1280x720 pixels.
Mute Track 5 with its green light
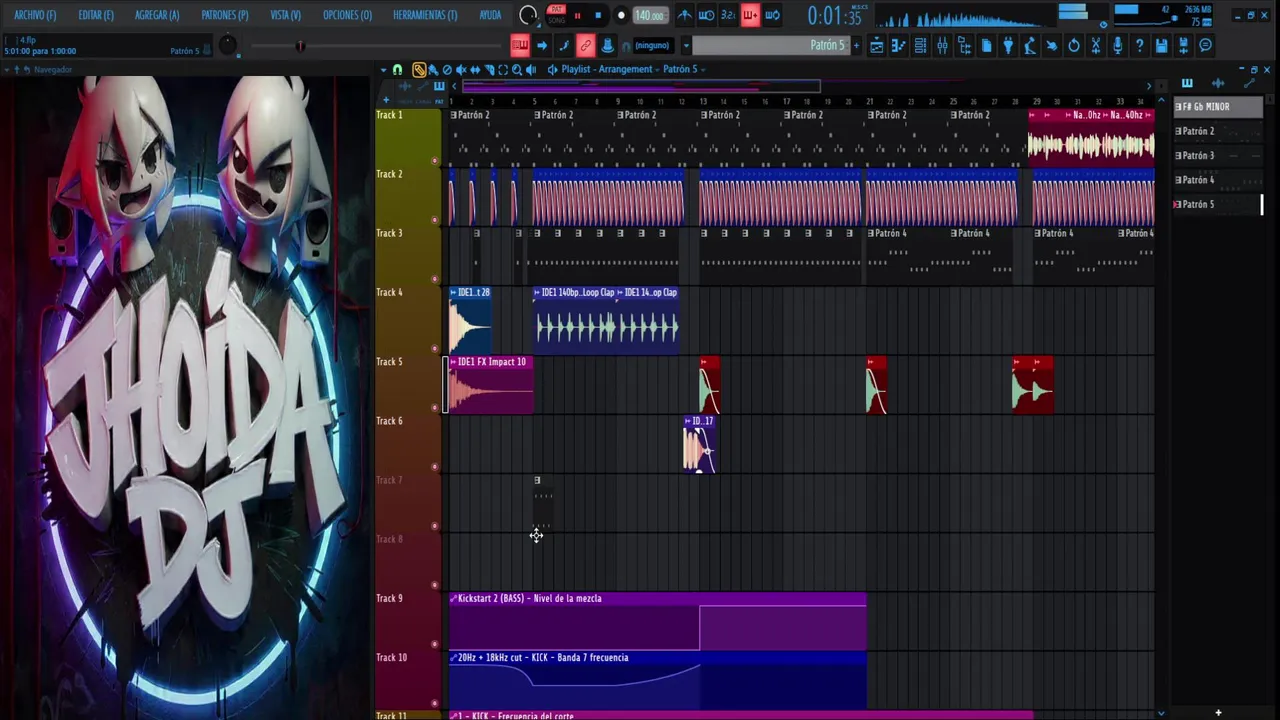434,407
